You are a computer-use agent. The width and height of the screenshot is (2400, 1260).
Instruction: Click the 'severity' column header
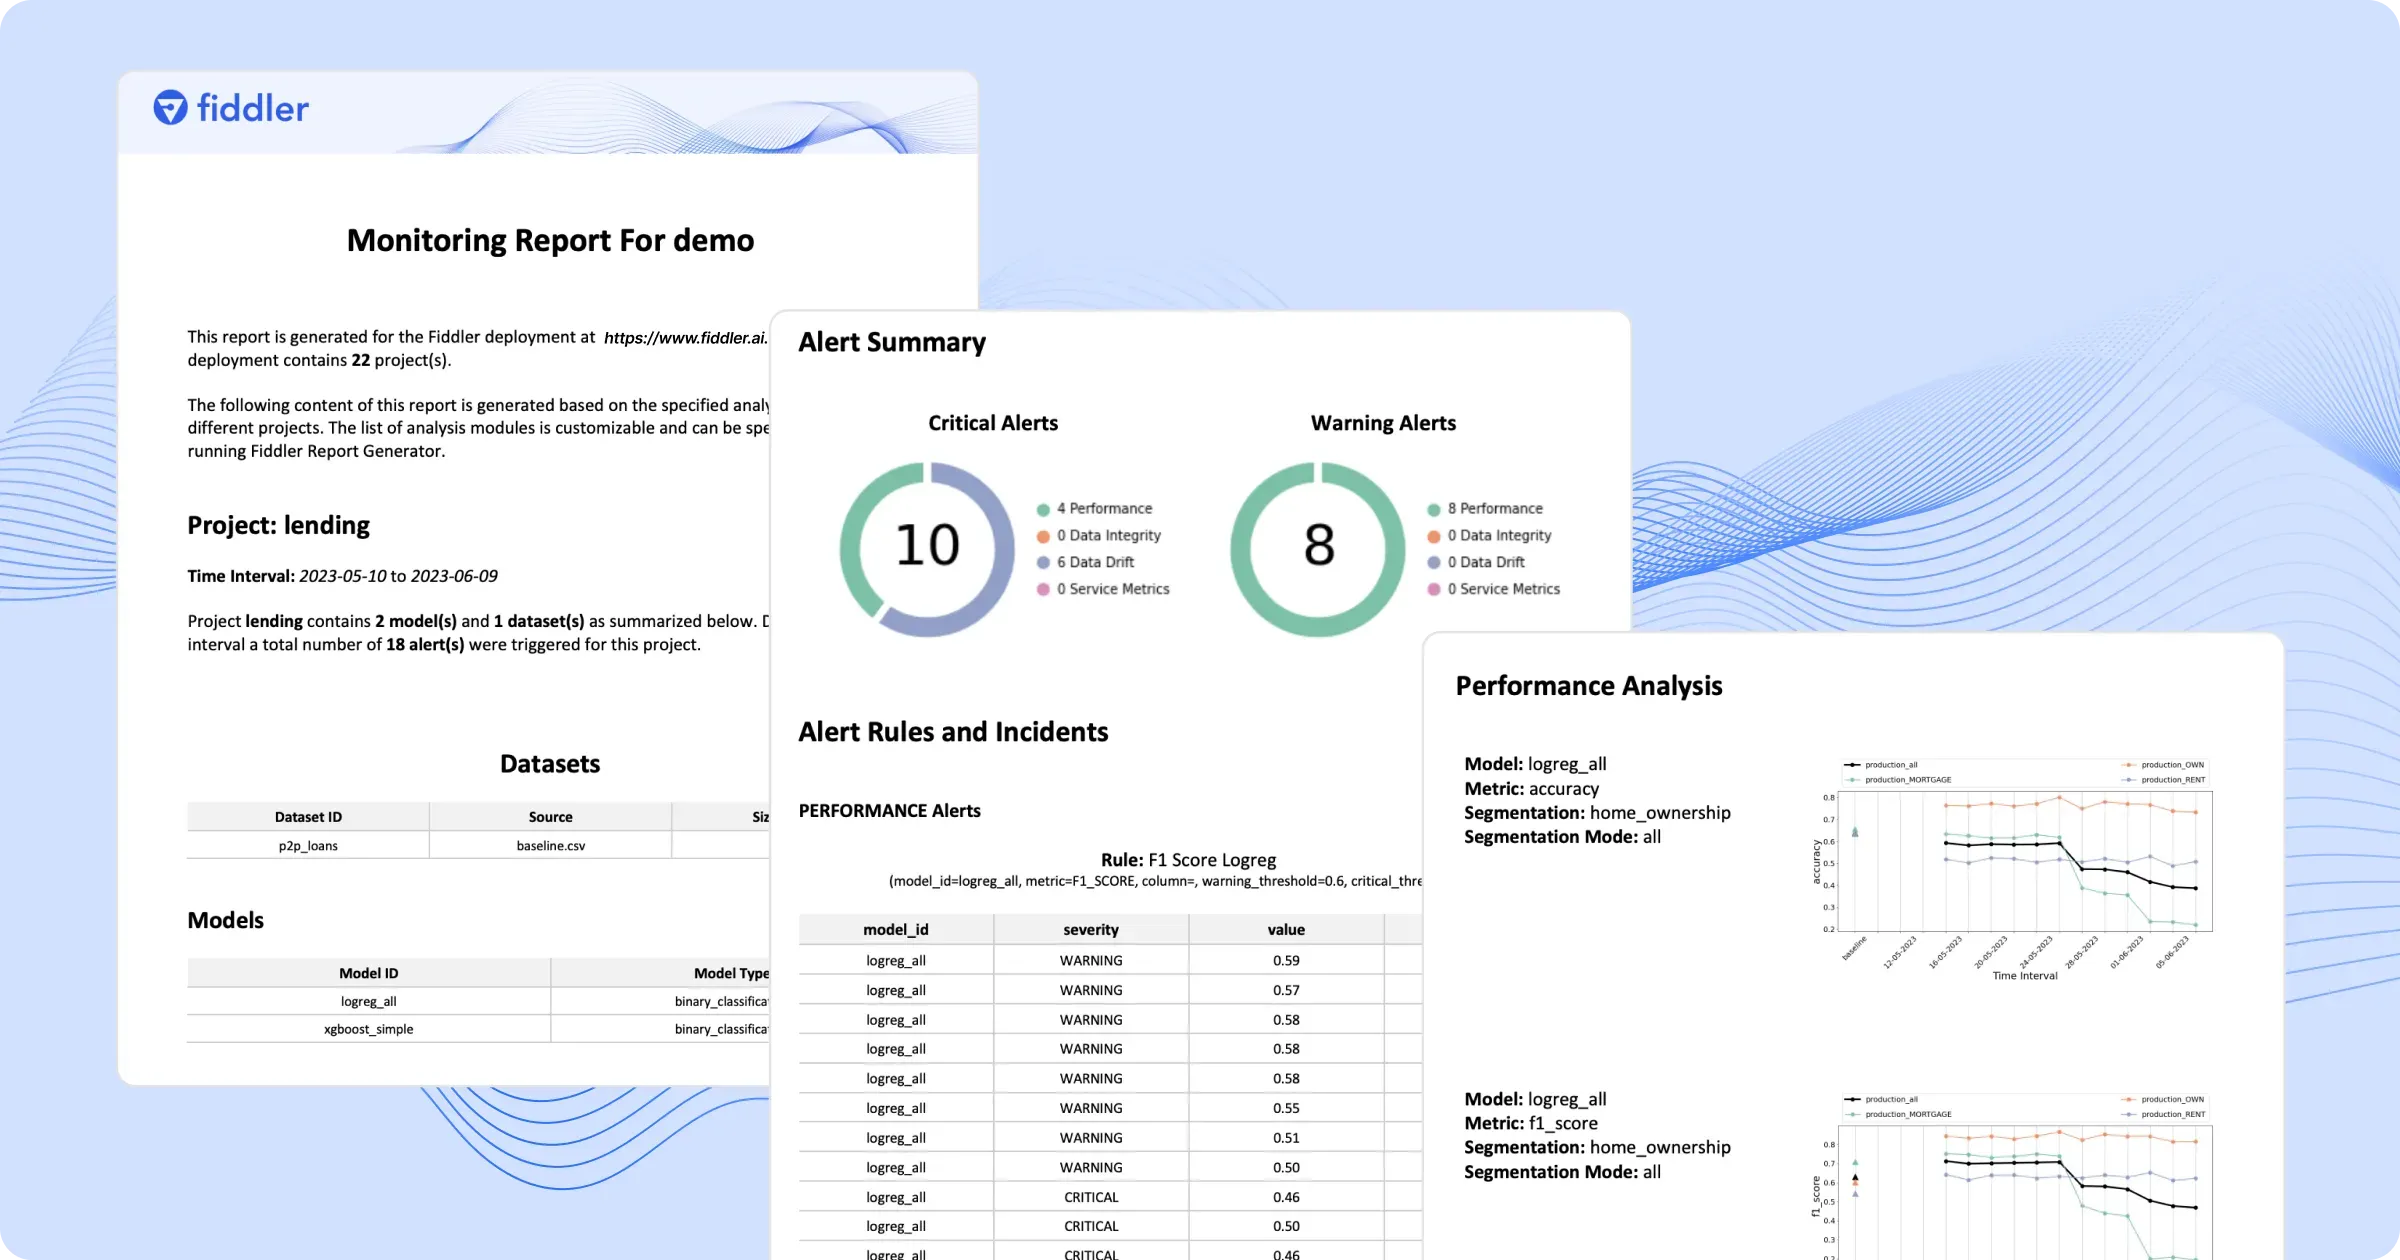coord(1091,930)
